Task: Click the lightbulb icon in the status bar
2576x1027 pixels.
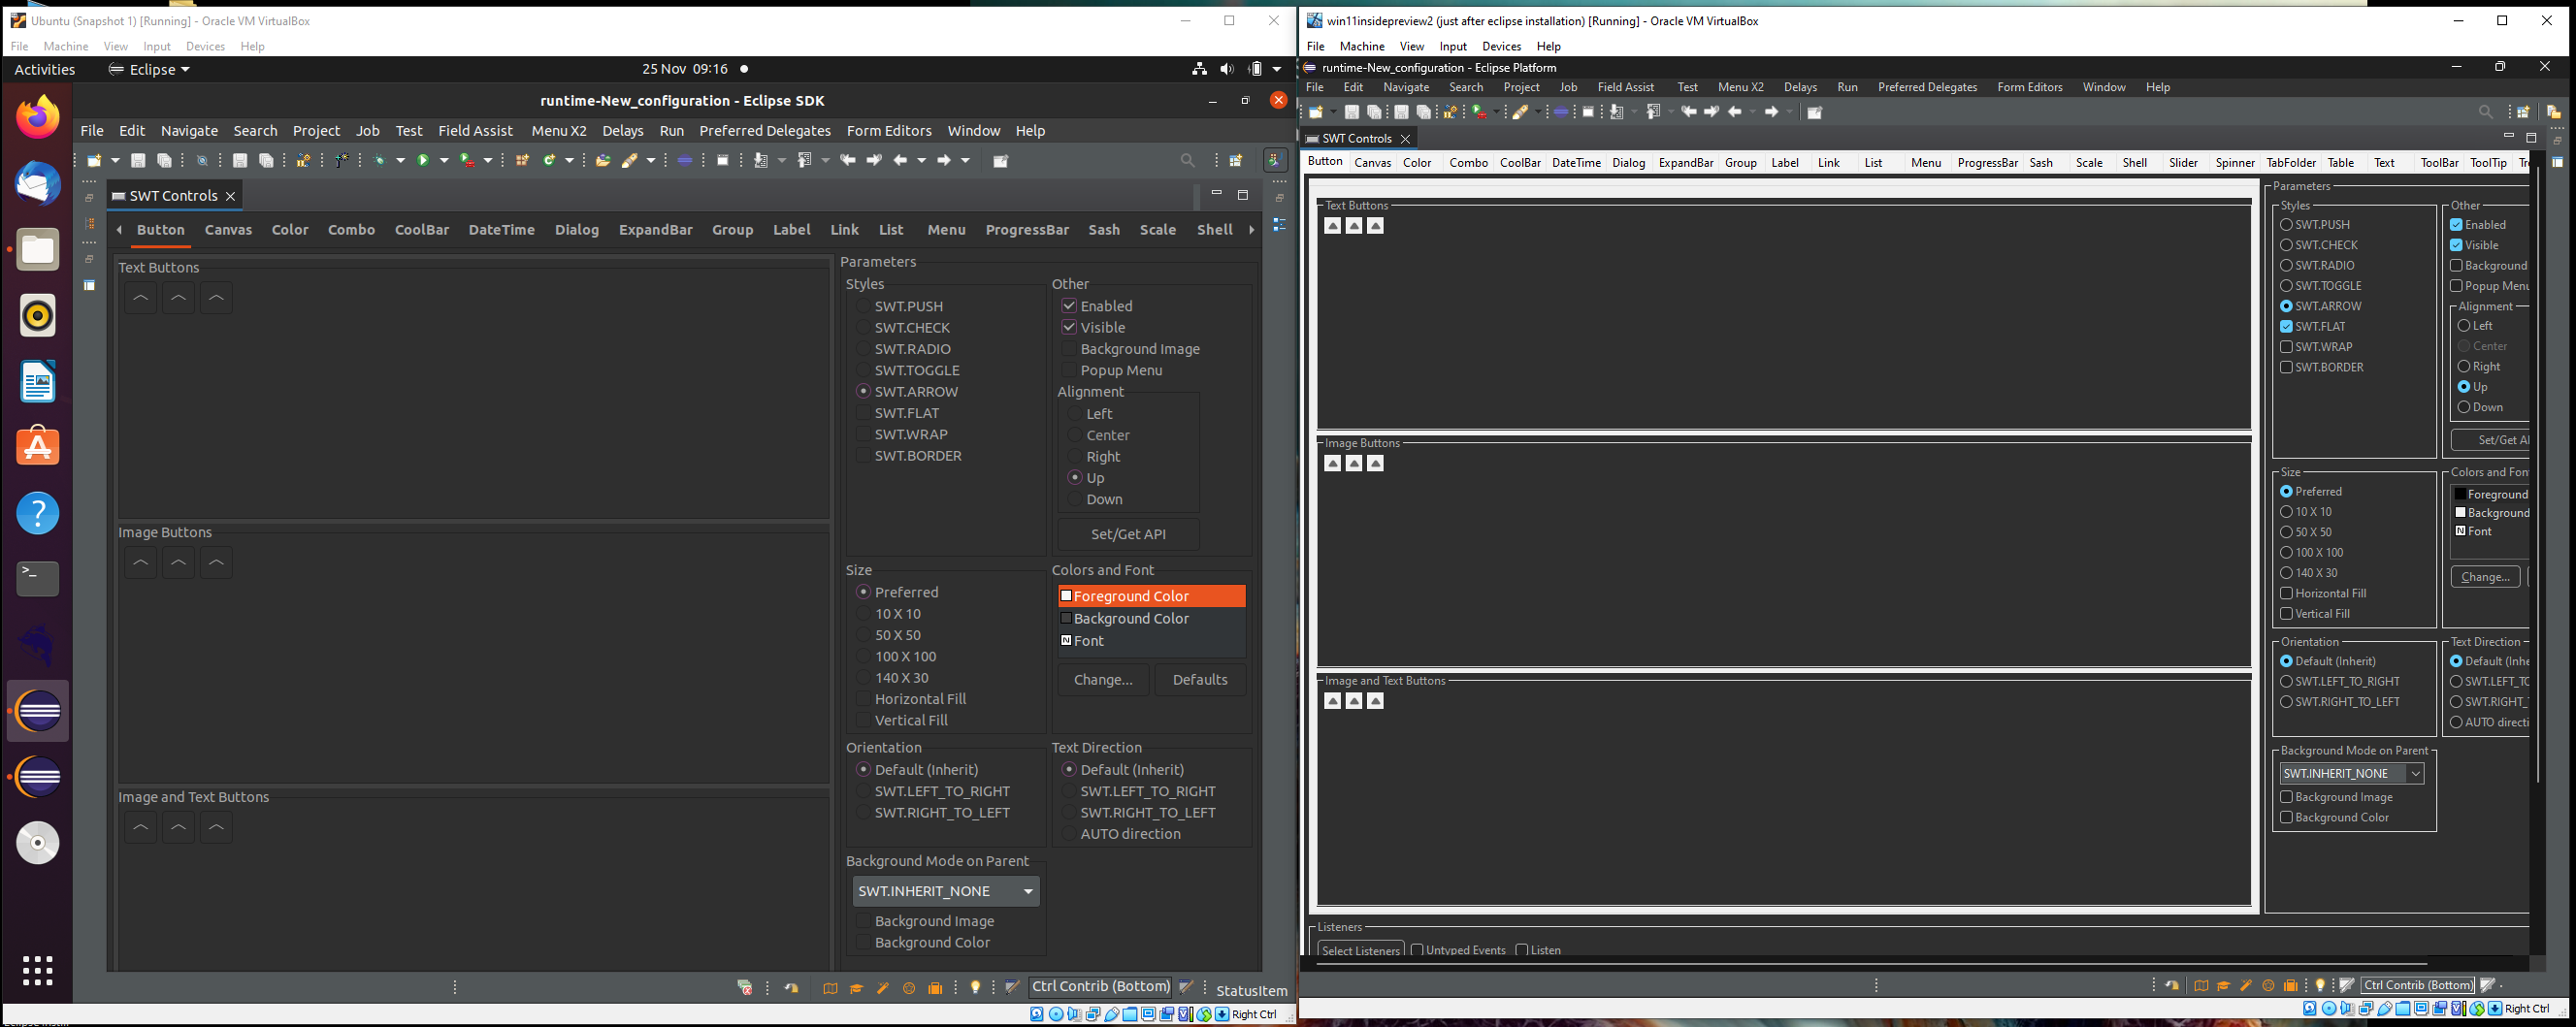Action: coord(975,987)
